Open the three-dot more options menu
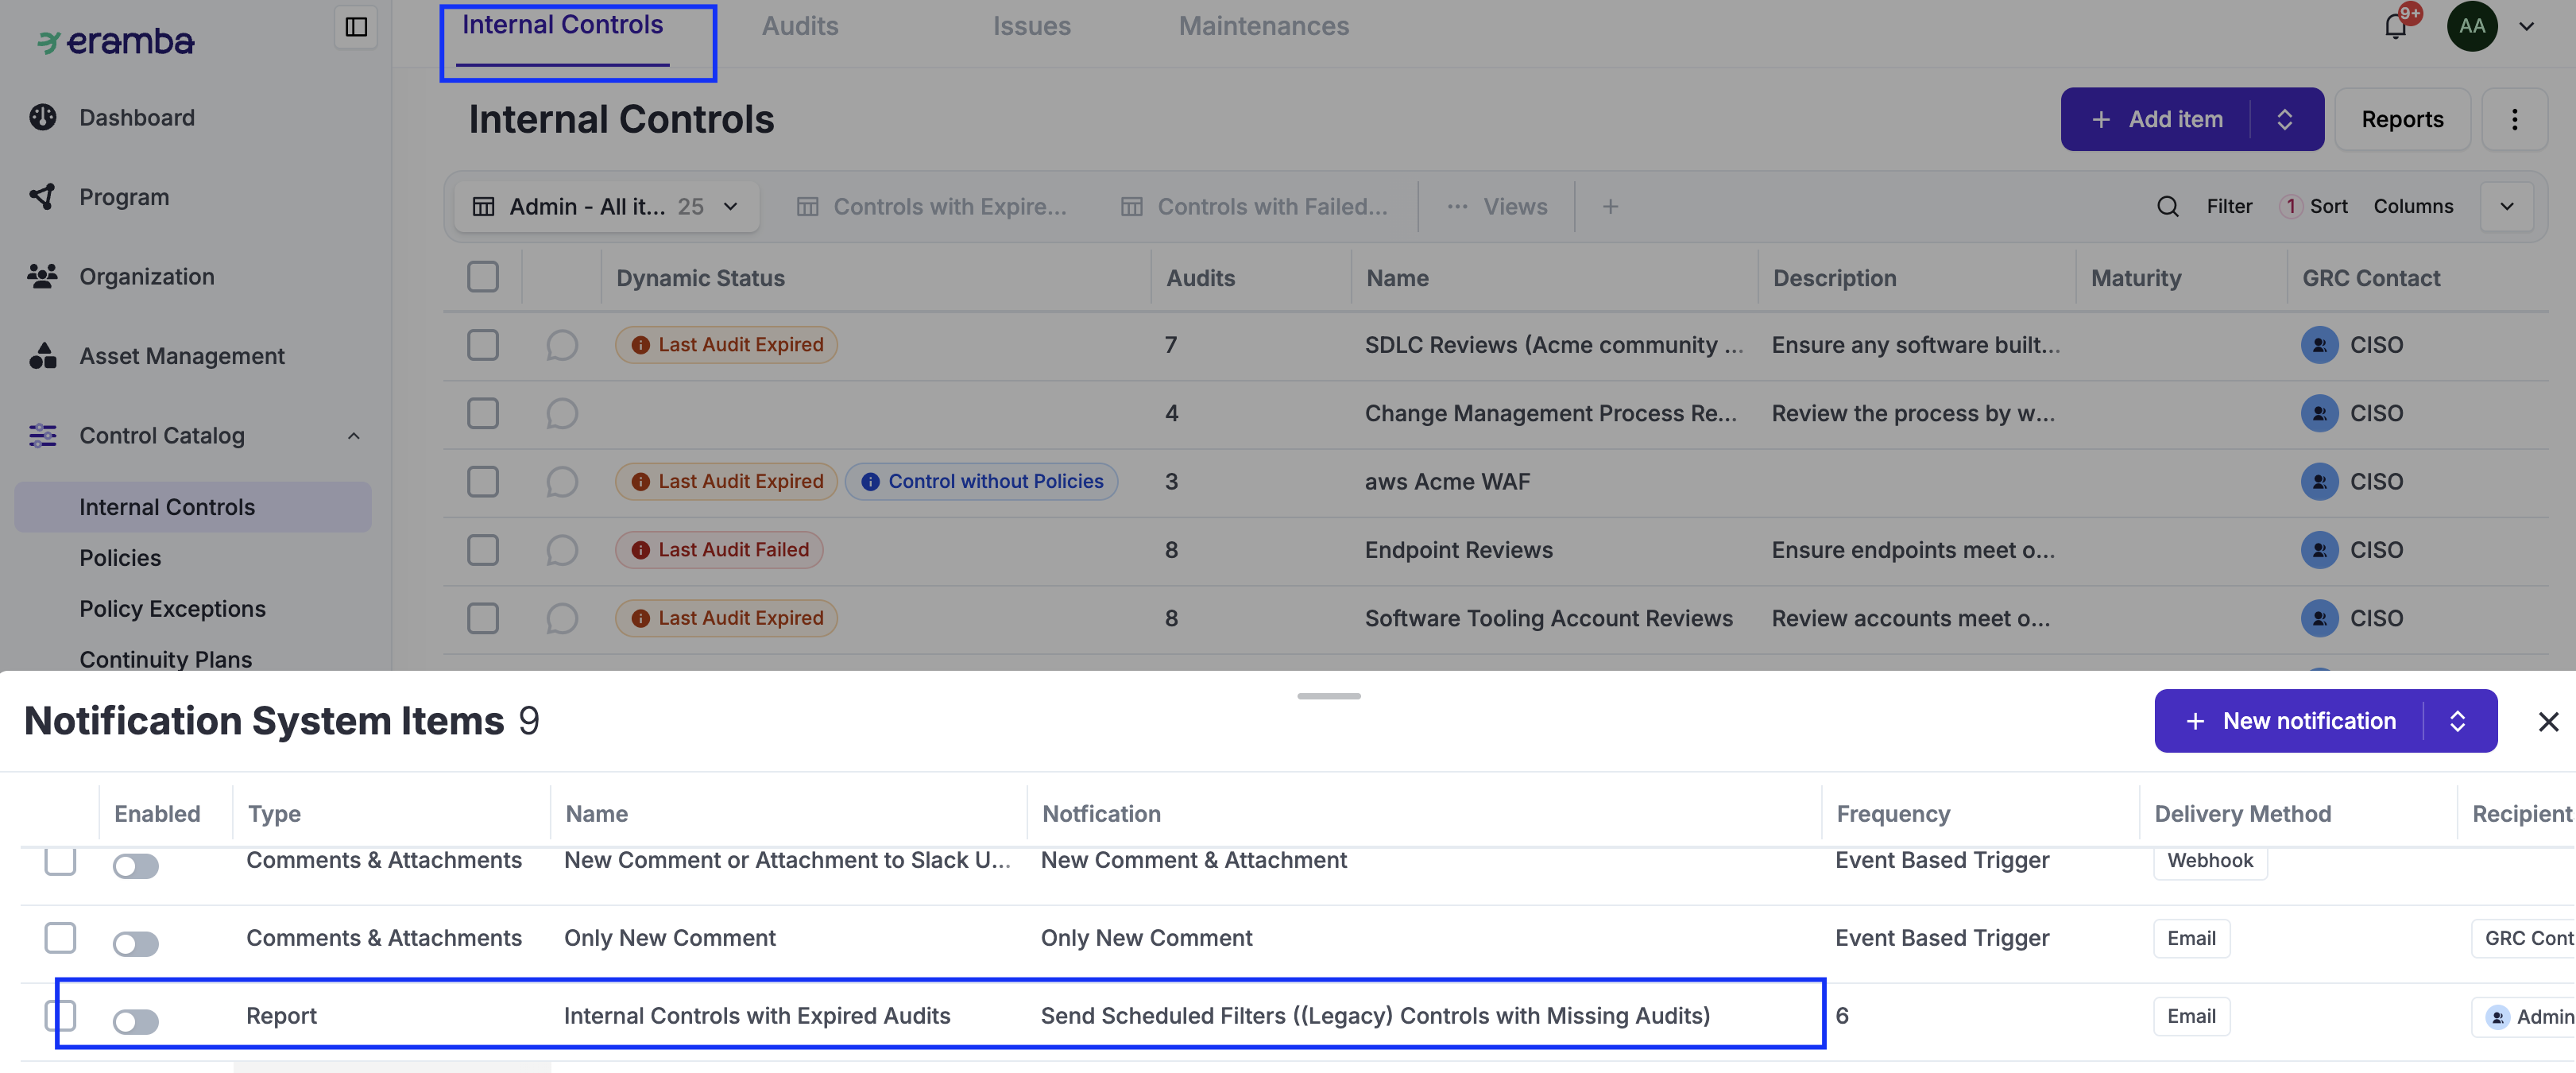Image resolution: width=2576 pixels, height=1073 pixels. (x=2514, y=119)
